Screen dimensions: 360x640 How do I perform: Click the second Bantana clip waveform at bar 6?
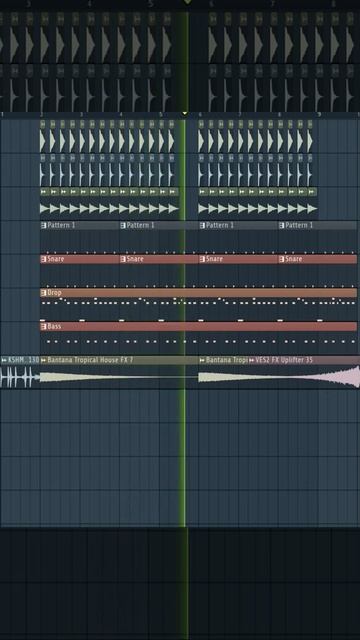coord(223,377)
